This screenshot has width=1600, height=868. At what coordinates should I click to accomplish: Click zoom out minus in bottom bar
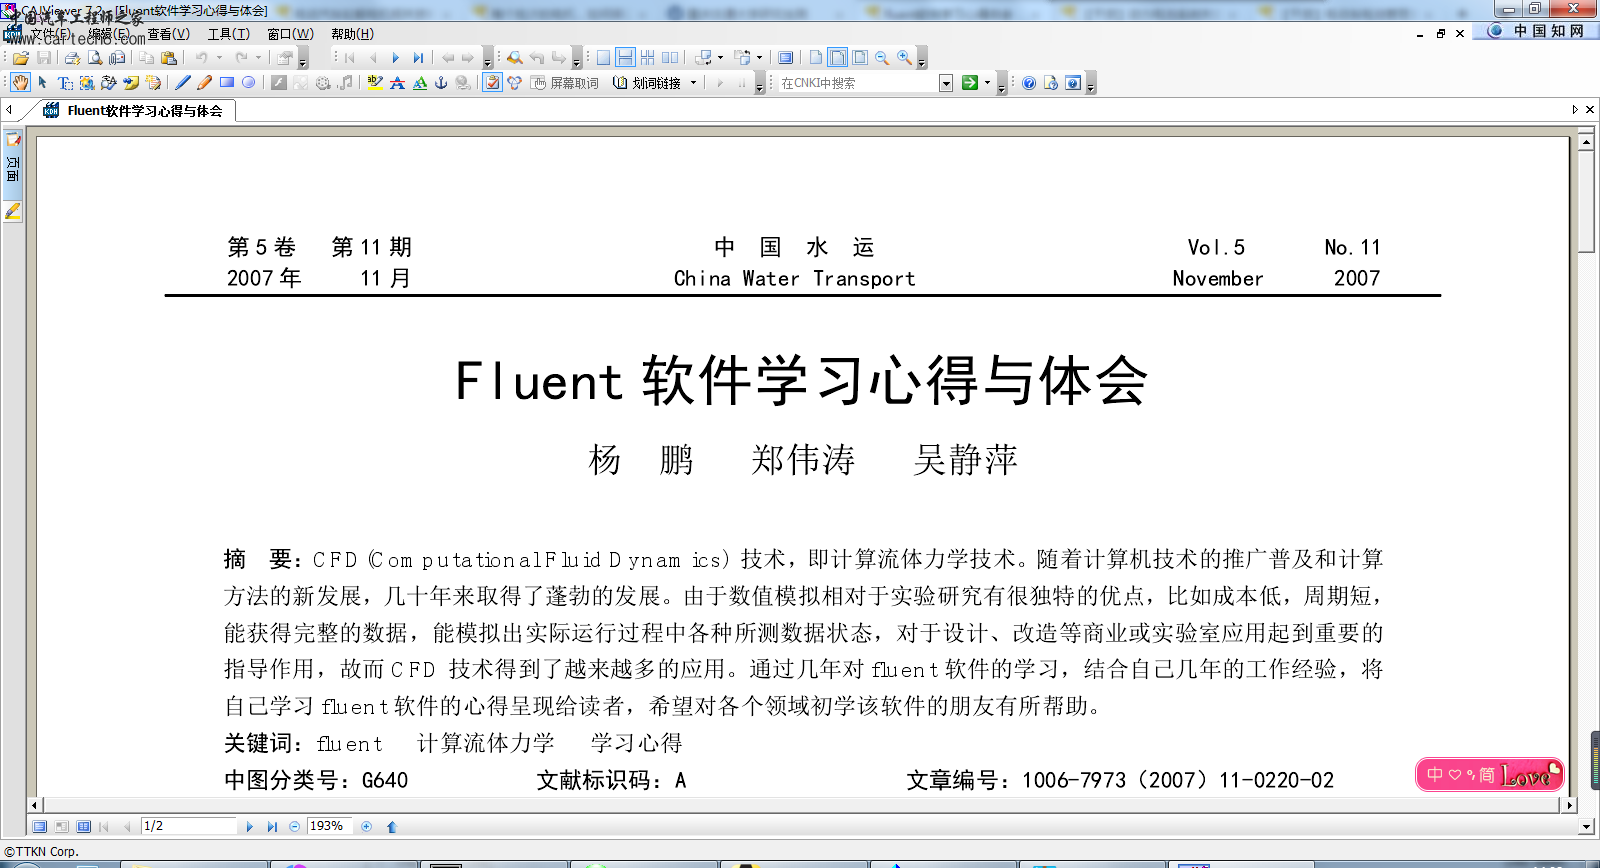294,827
